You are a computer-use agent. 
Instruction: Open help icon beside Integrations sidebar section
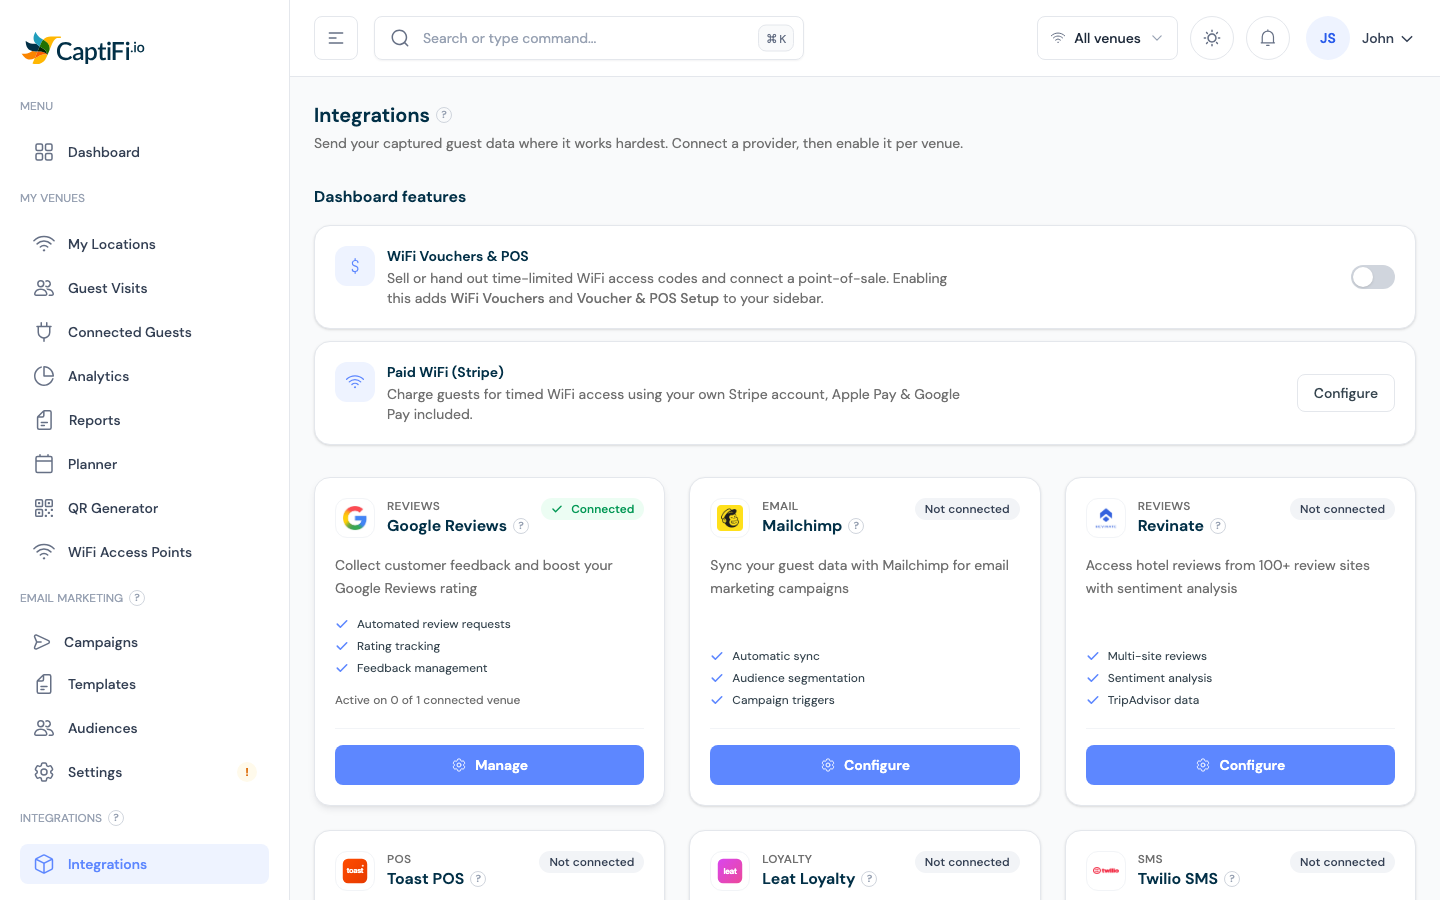click(x=116, y=818)
